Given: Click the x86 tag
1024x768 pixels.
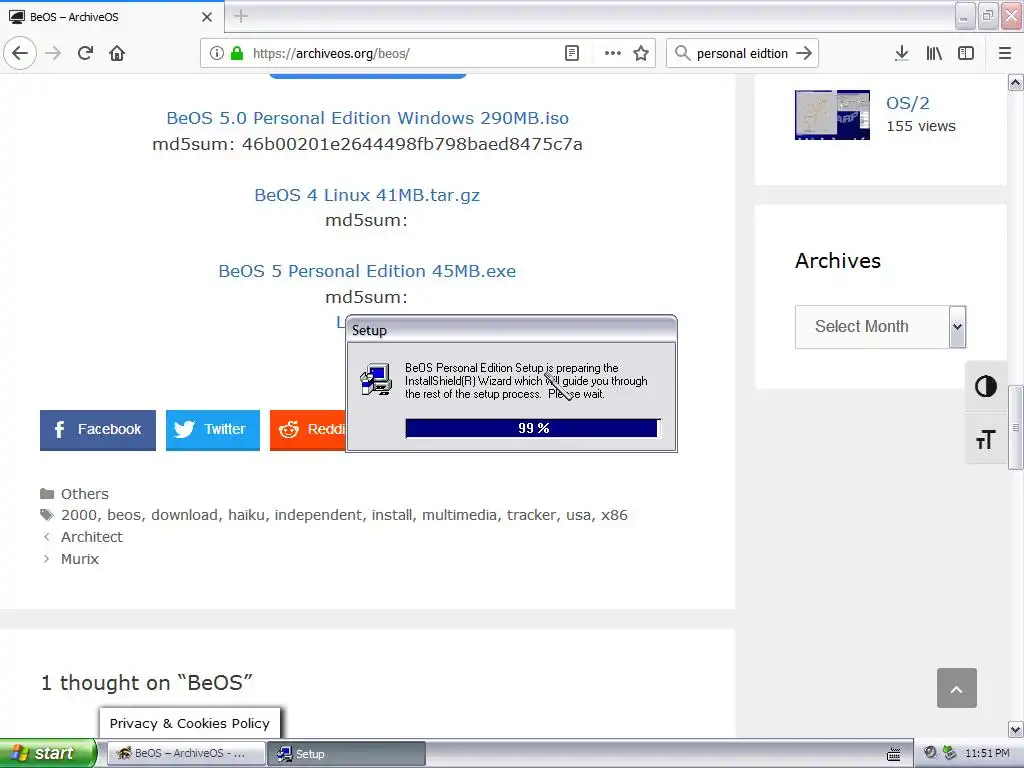Looking at the screenshot, I should point(615,515).
